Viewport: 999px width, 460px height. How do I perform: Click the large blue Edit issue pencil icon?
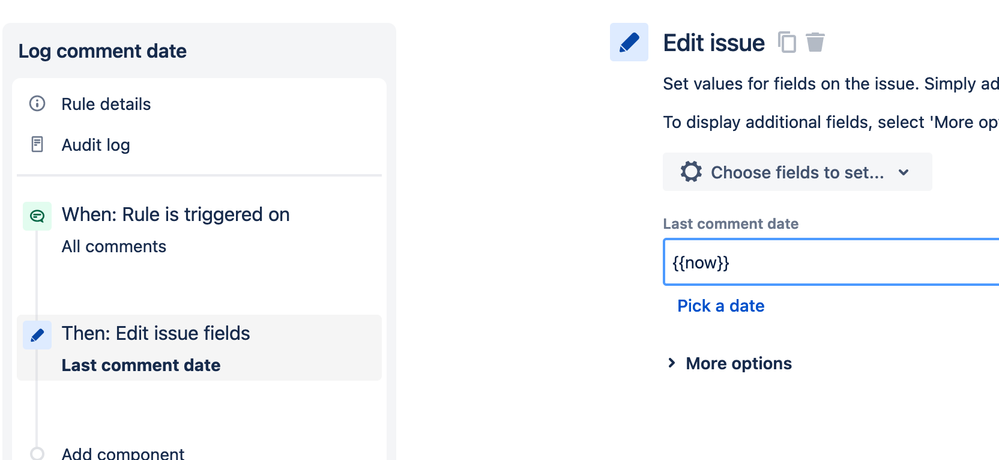pyautogui.click(x=629, y=42)
